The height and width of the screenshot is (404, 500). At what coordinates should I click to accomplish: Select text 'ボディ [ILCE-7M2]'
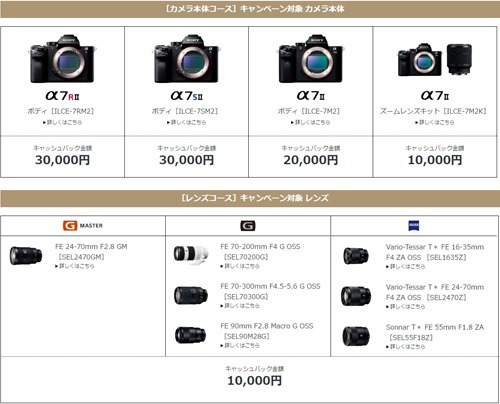coord(309,111)
